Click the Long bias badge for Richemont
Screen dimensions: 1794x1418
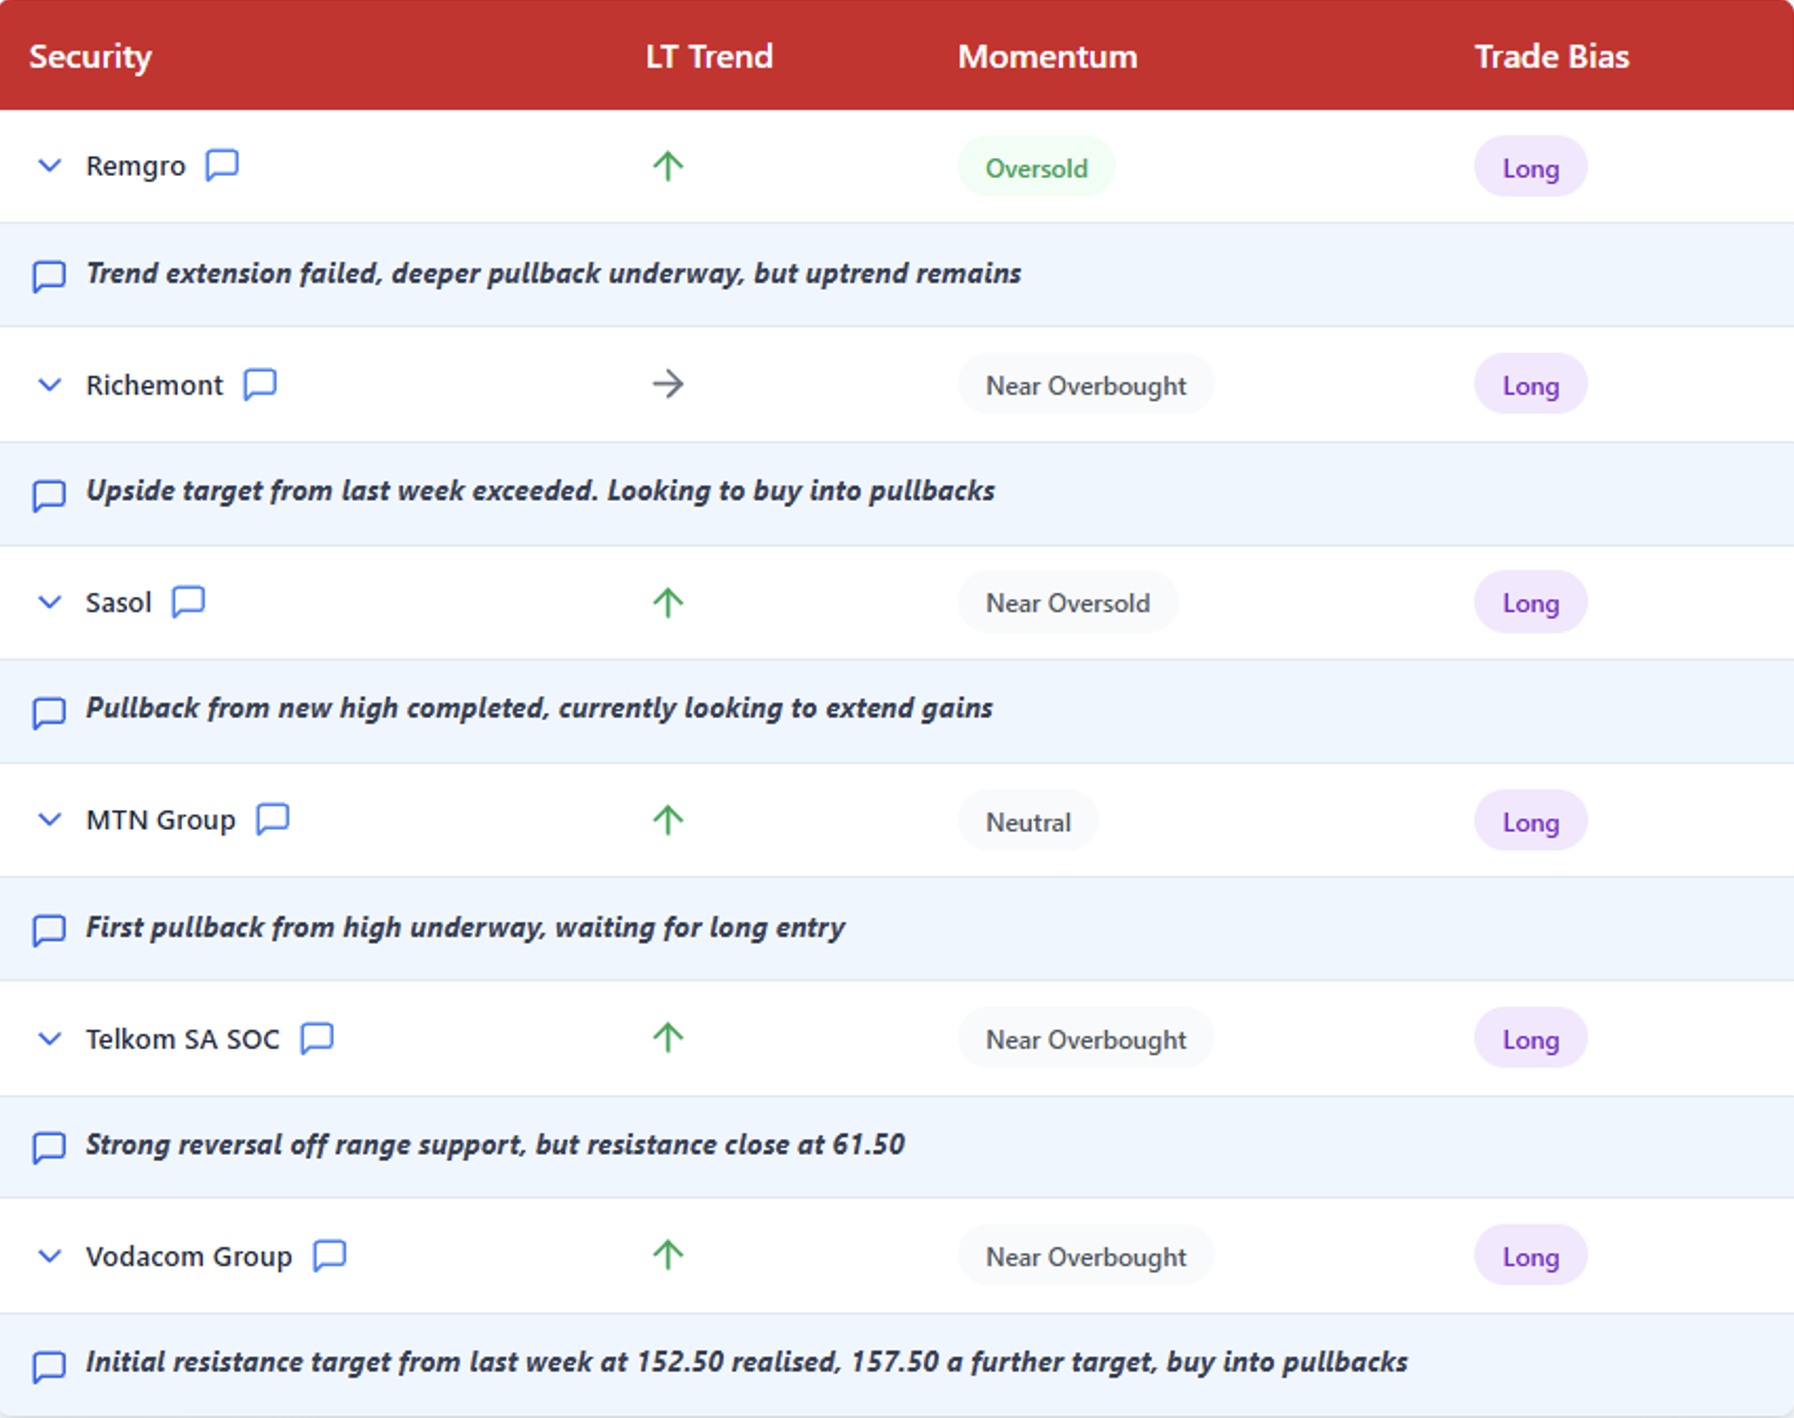(1530, 385)
